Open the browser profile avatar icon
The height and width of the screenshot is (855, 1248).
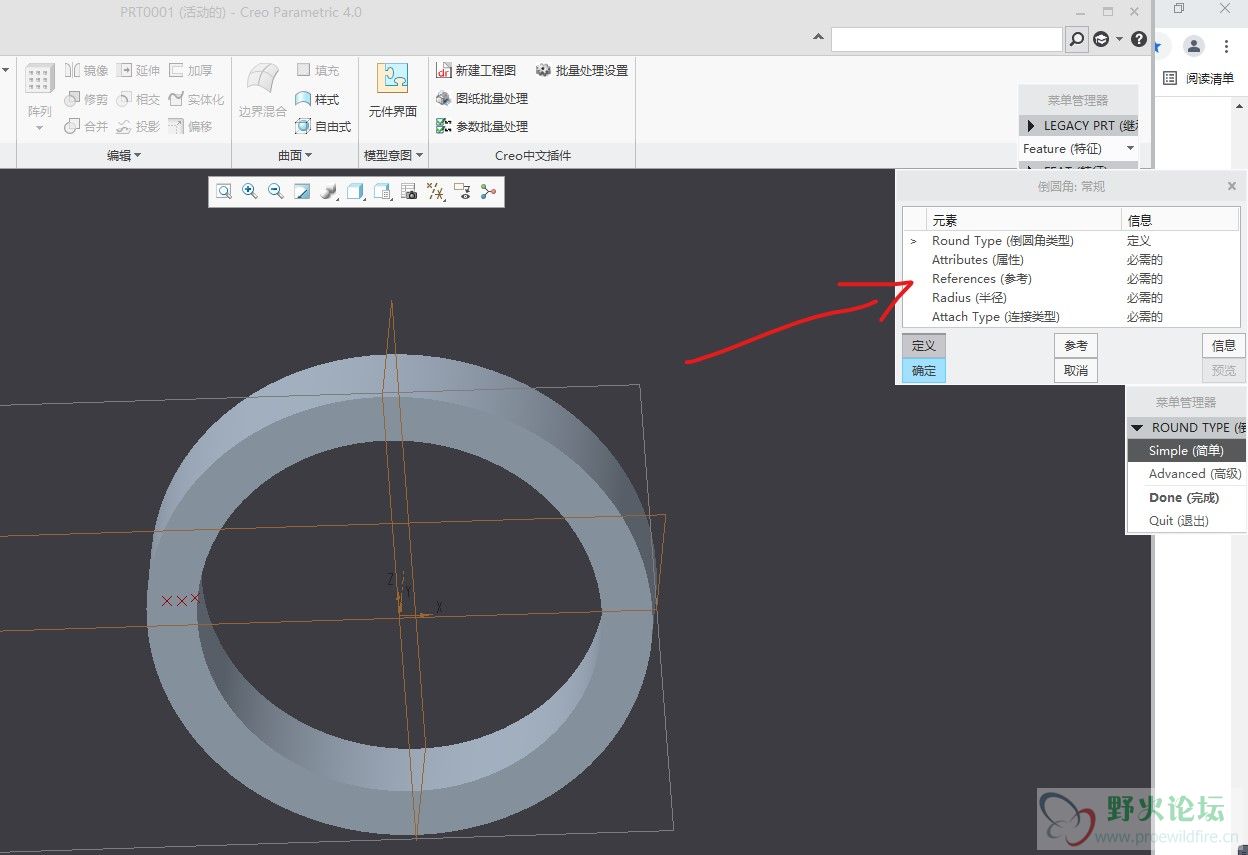tap(1194, 46)
